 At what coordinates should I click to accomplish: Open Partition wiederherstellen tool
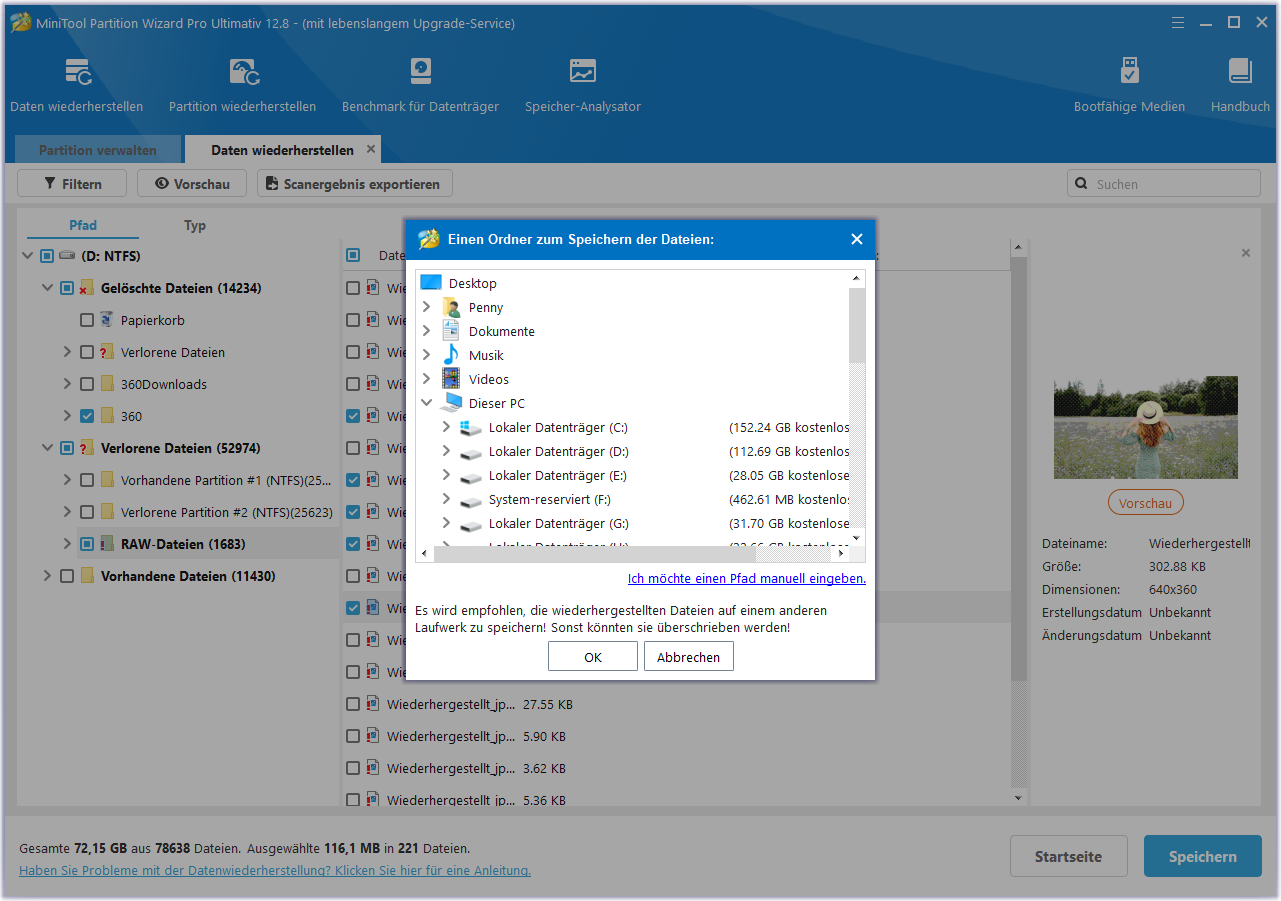(x=243, y=72)
